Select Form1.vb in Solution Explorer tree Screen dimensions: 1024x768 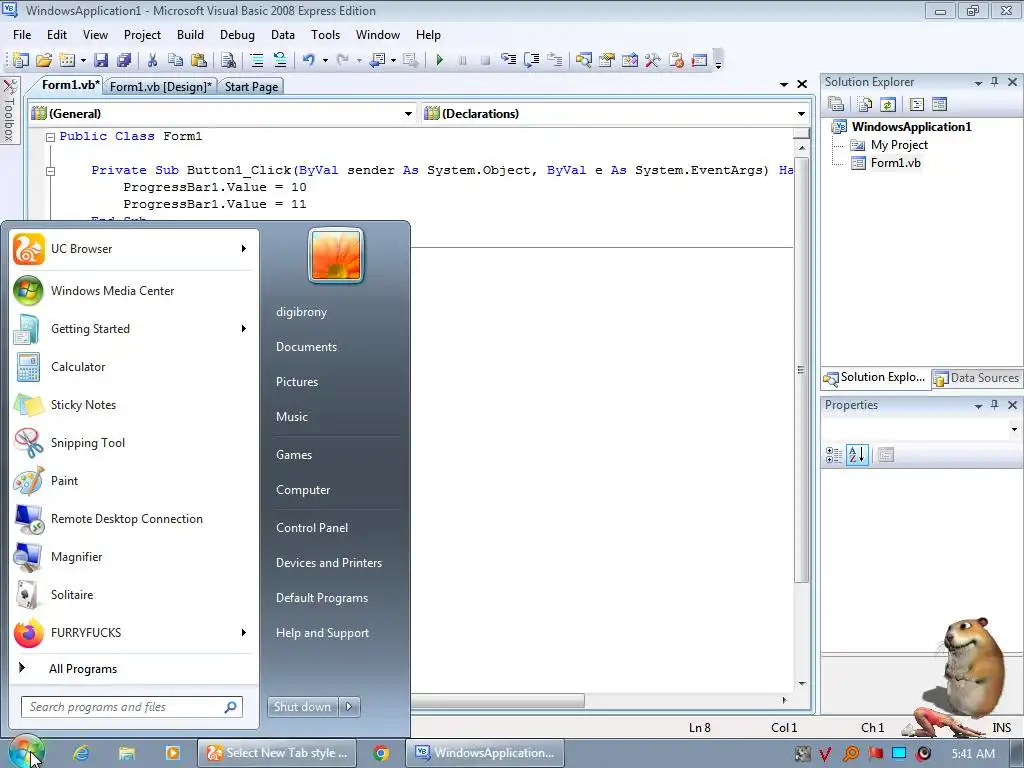click(x=895, y=163)
